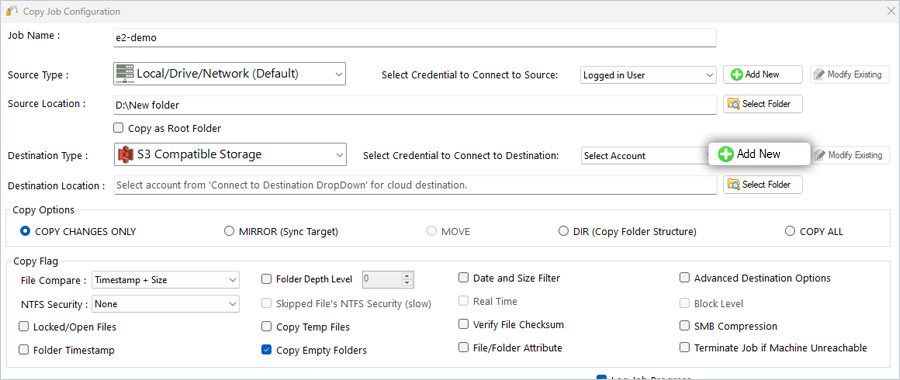
Task: Click the 'File Compare :' label
Action: [53, 281]
